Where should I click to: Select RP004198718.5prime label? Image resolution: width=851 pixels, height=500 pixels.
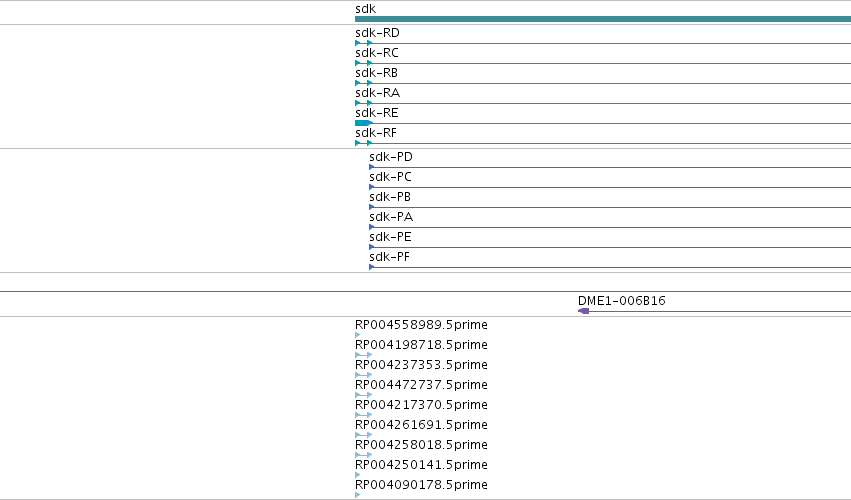click(421, 345)
